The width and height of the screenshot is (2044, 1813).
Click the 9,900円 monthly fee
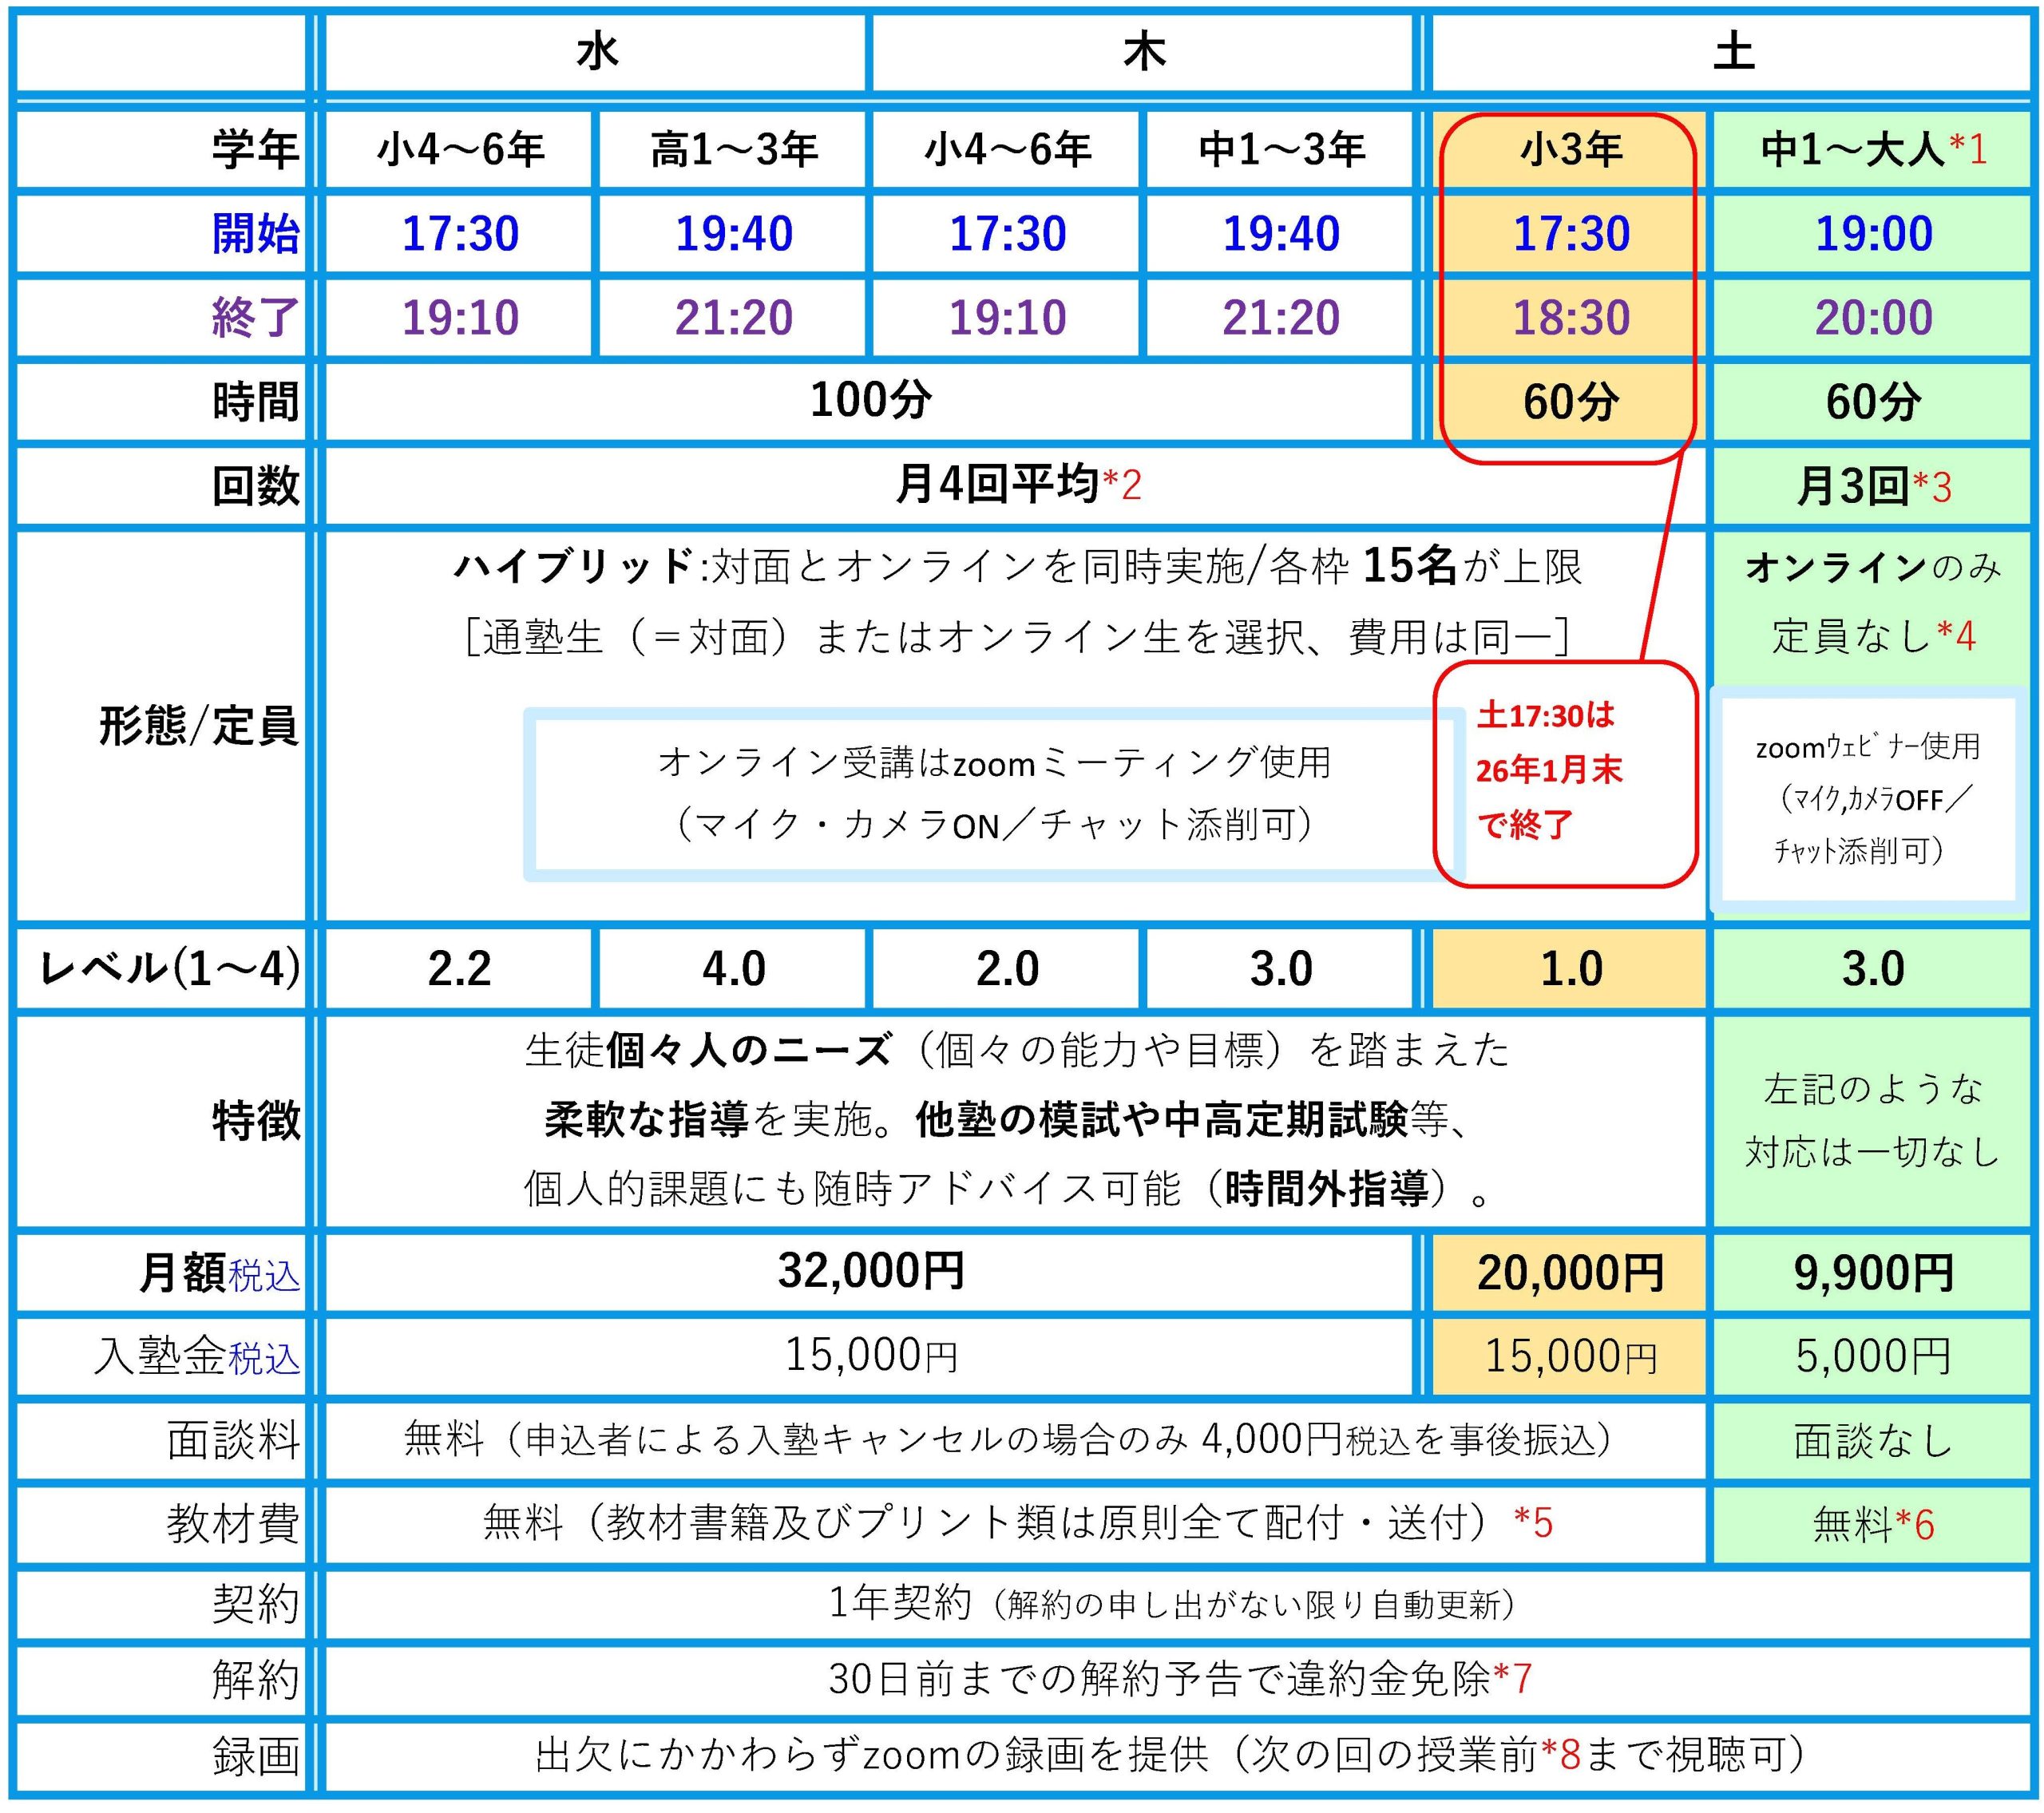point(1872,1273)
